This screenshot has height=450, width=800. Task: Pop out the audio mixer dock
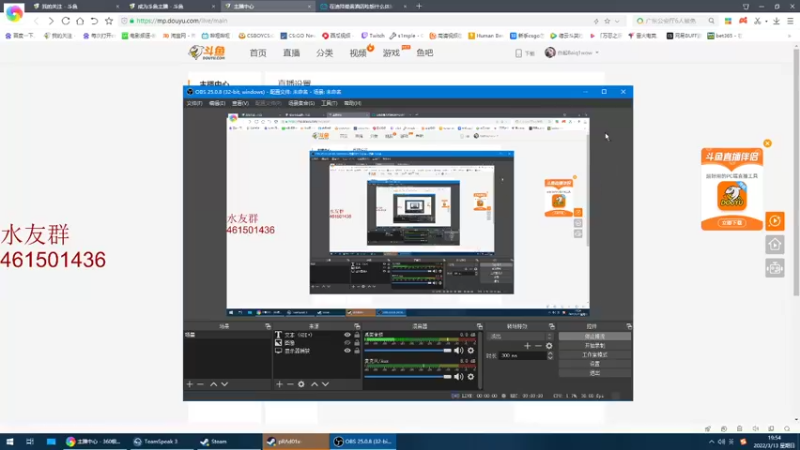[480, 326]
